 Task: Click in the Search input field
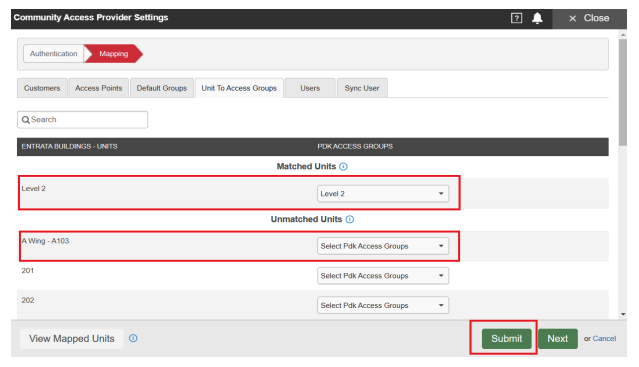(x=82, y=120)
